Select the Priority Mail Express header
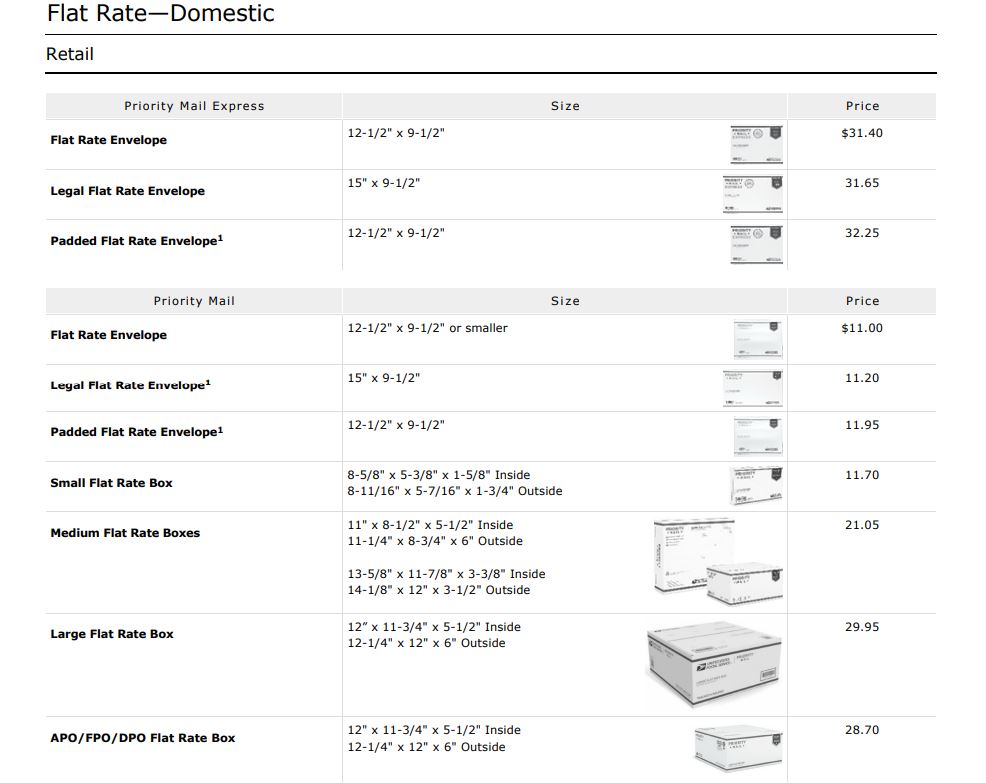986x783 pixels. coord(193,106)
